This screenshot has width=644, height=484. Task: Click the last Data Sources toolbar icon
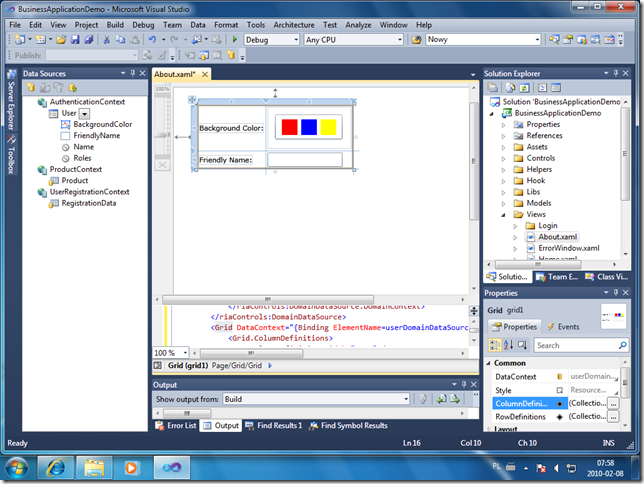click(x=73, y=88)
